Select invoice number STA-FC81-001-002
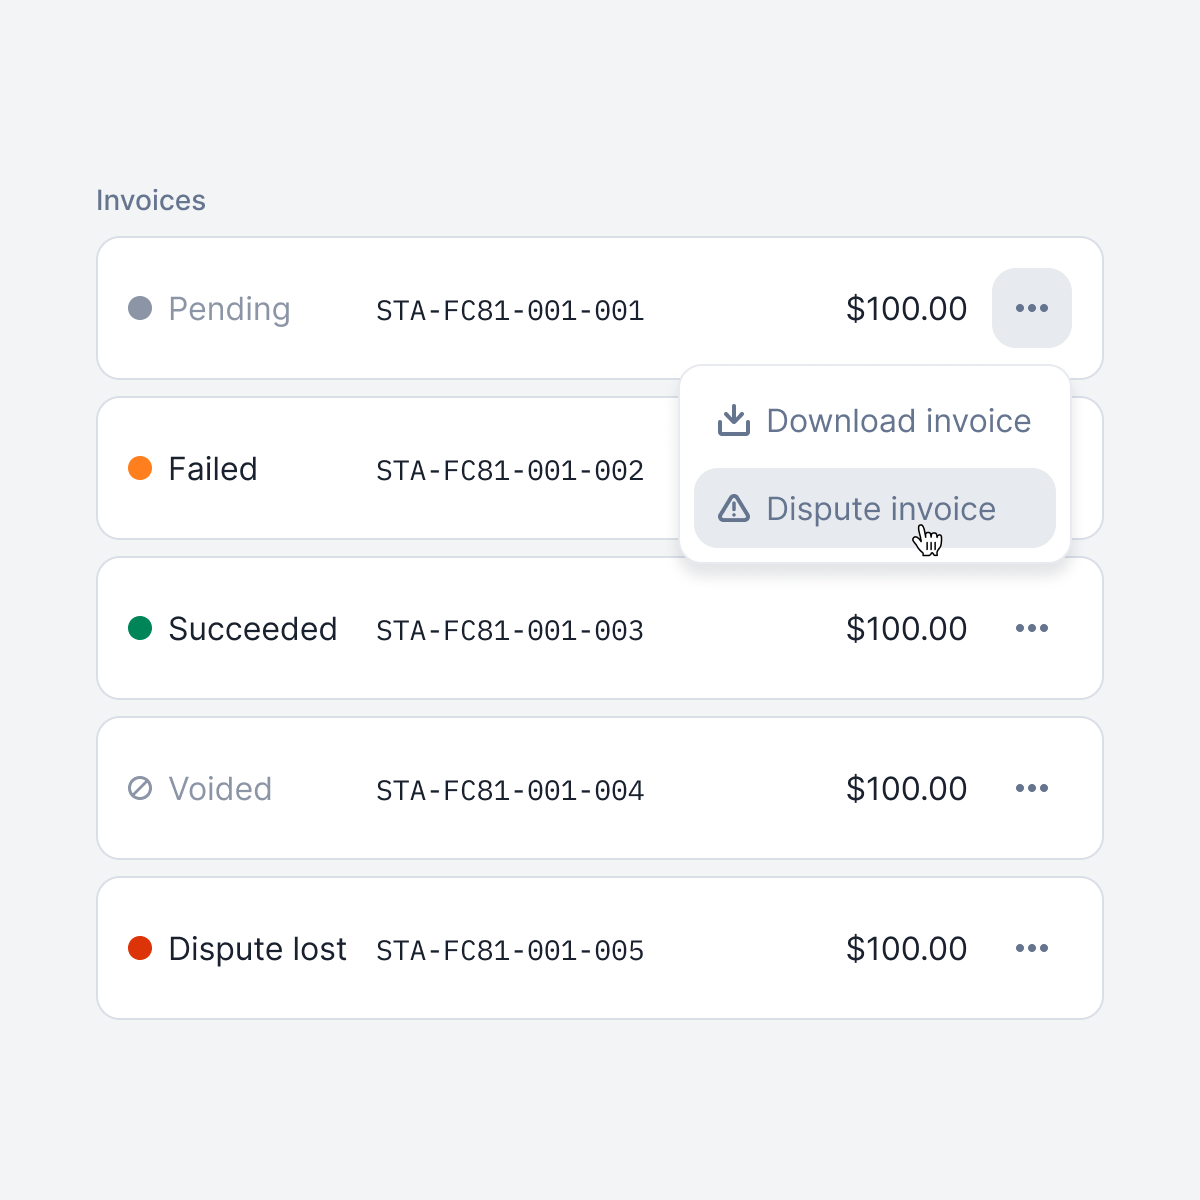Viewport: 1200px width, 1200px height. 510,471
